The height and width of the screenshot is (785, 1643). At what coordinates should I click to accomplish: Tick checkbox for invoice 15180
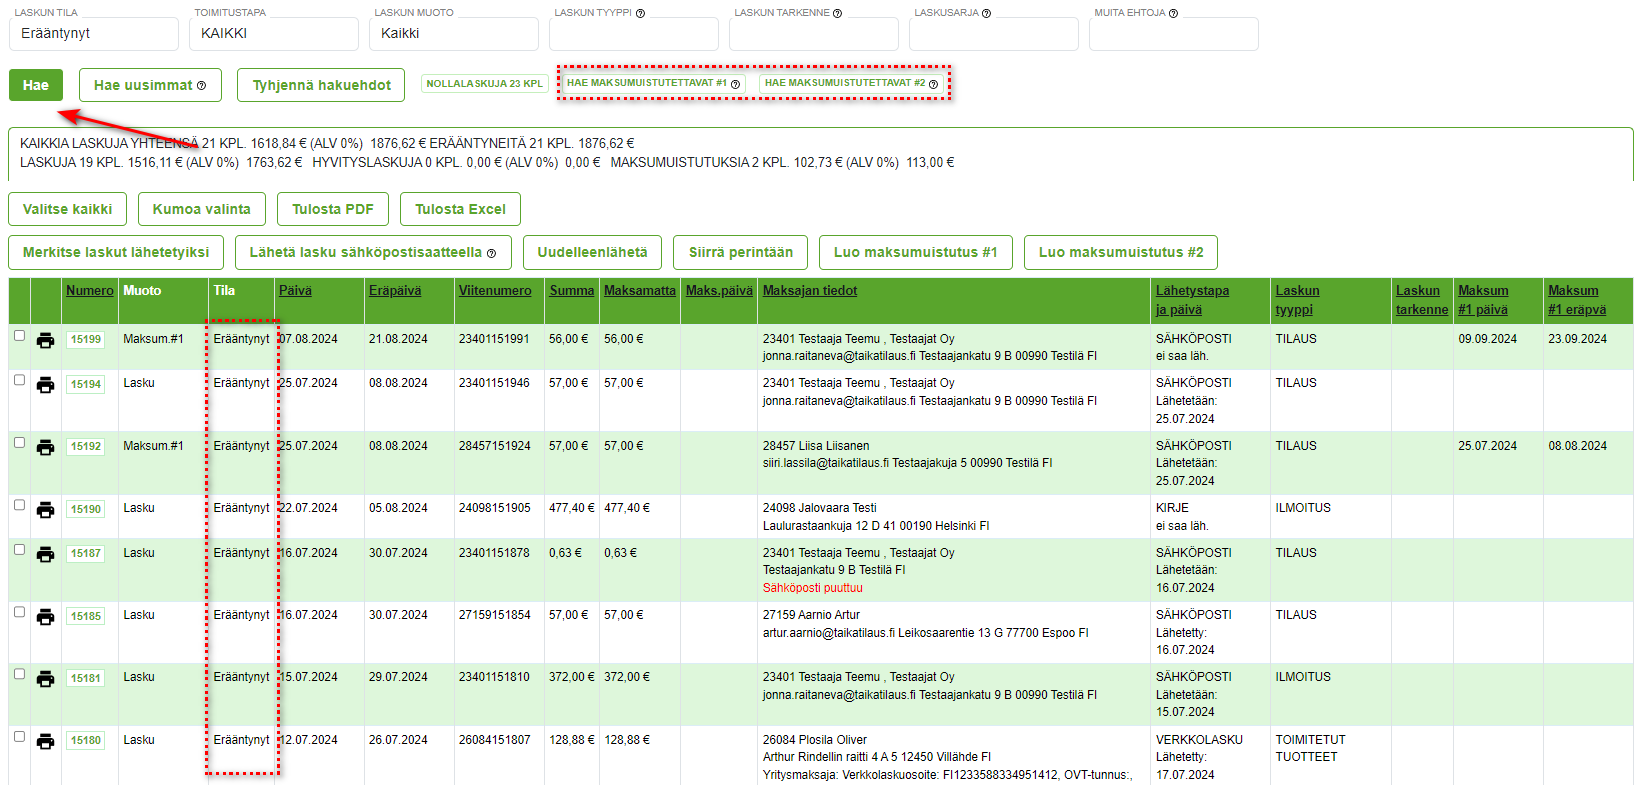(19, 737)
